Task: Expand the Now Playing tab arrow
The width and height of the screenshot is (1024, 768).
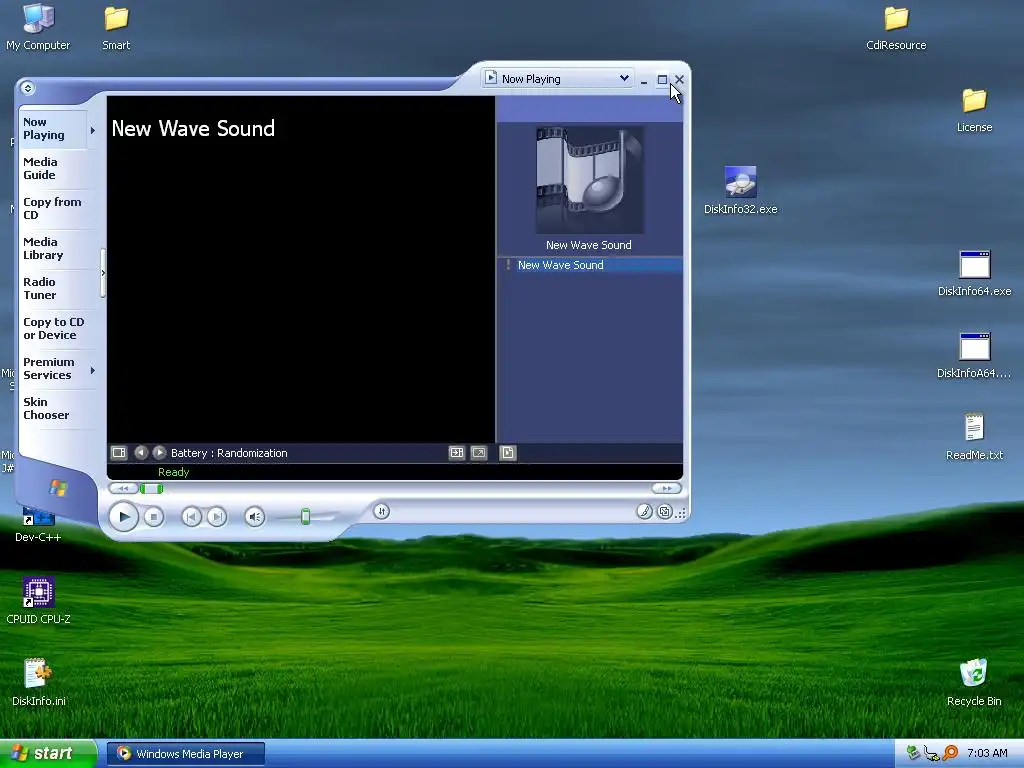Action: coord(93,130)
